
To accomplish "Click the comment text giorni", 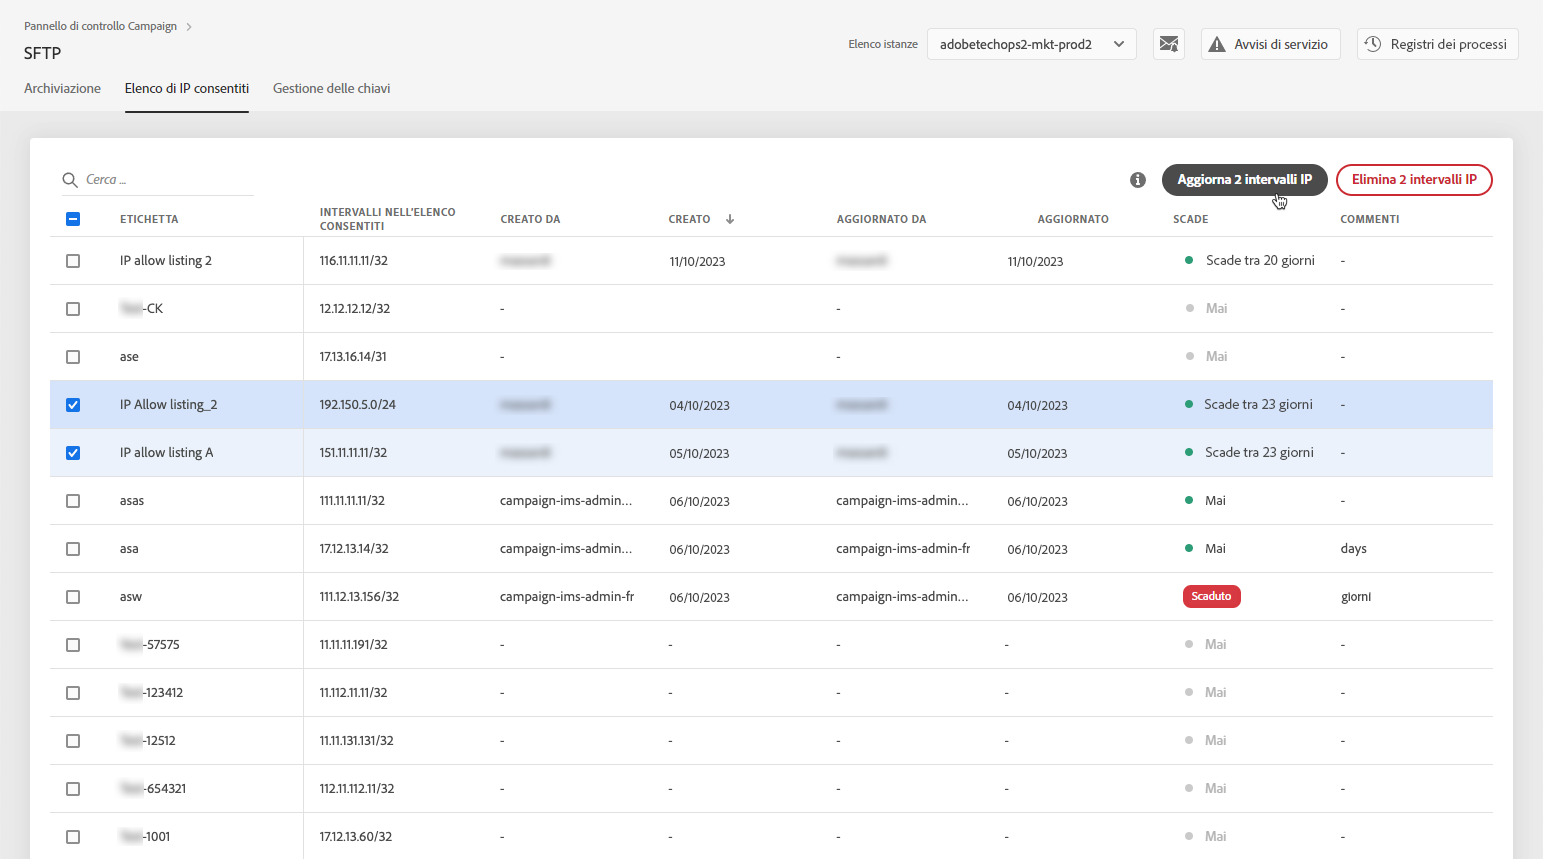I will 1356,597.
